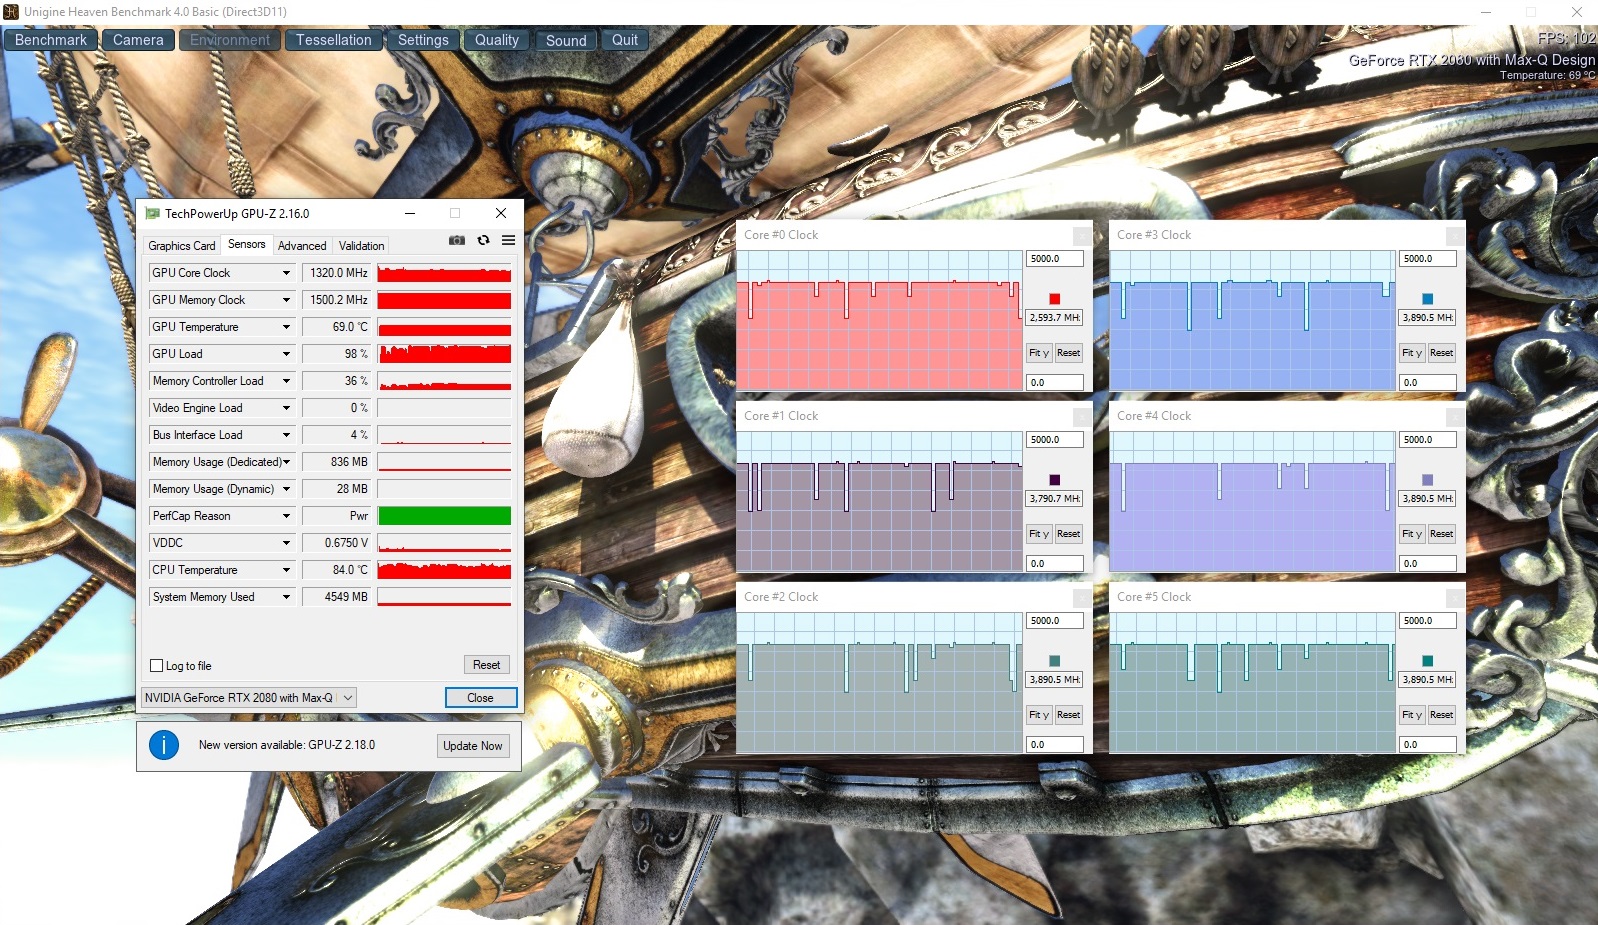Click the 5000.0 max field of Core #1
1598x925 pixels.
(x=1054, y=440)
